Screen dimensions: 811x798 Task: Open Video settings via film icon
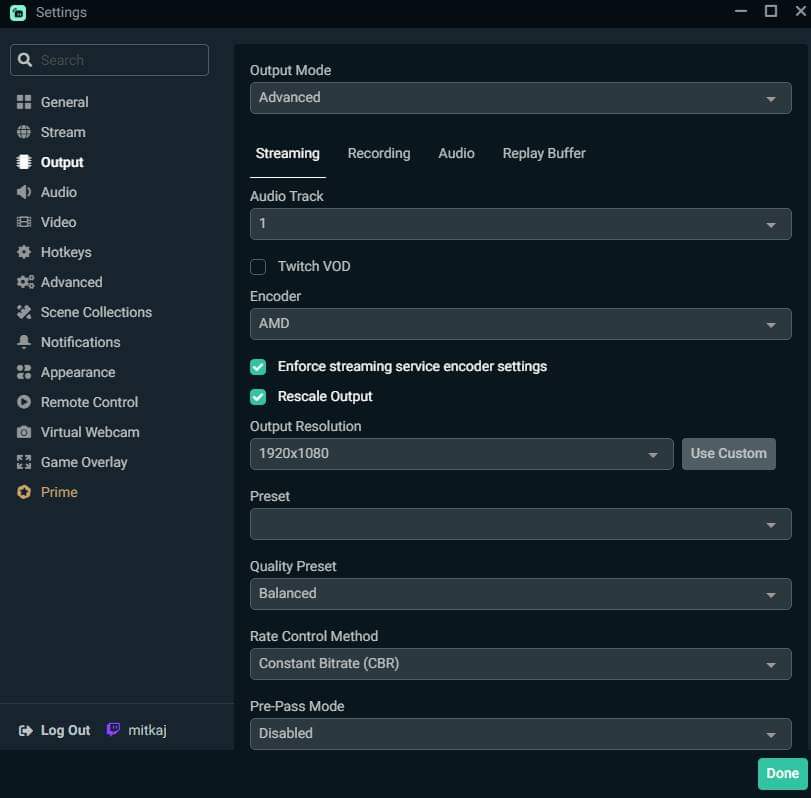(x=24, y=222)
